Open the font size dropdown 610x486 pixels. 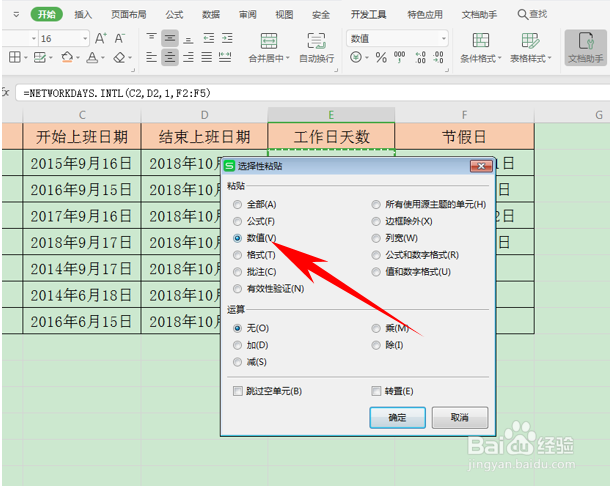point(85,39)
